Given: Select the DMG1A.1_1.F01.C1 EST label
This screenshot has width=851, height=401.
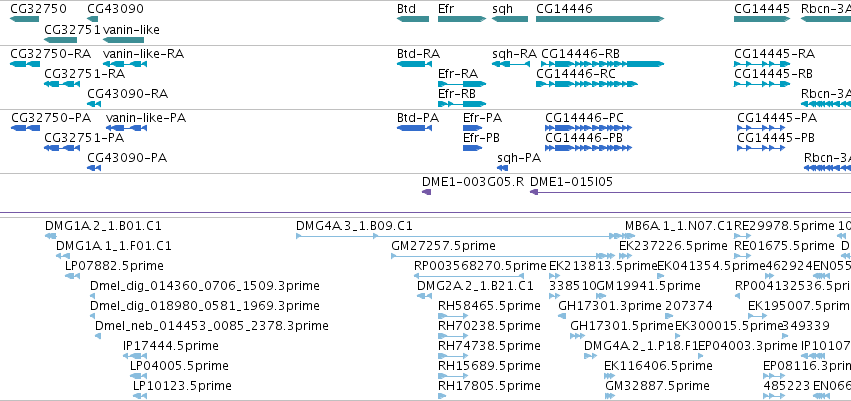Looking at the screenshot, I should point(113,246).
